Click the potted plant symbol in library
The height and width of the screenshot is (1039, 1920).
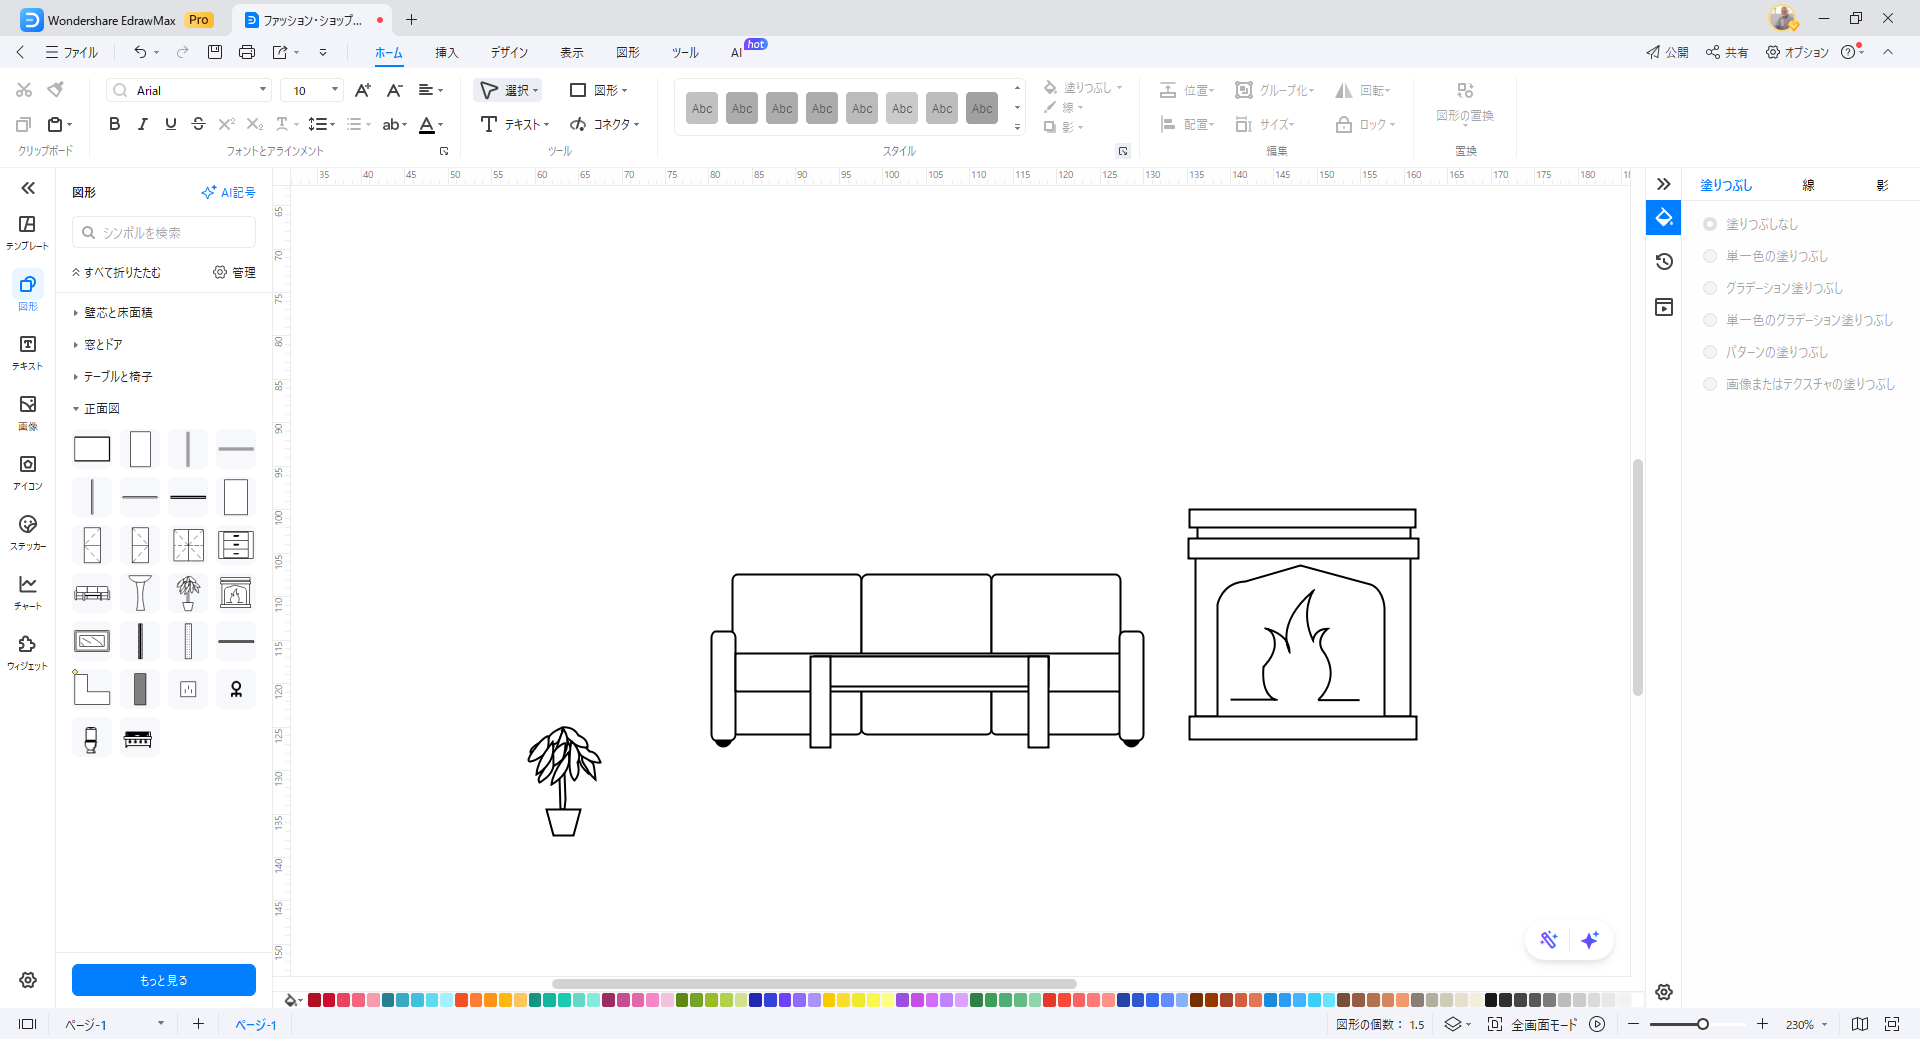[188, 593]
